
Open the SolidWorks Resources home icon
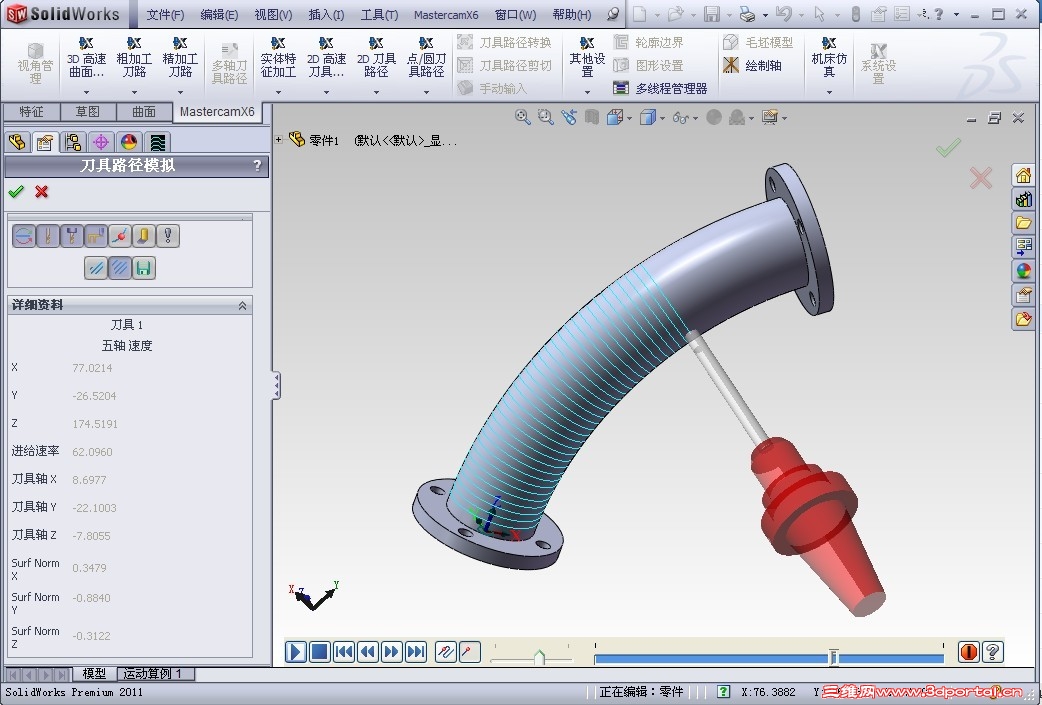[x=1023, y=175]
